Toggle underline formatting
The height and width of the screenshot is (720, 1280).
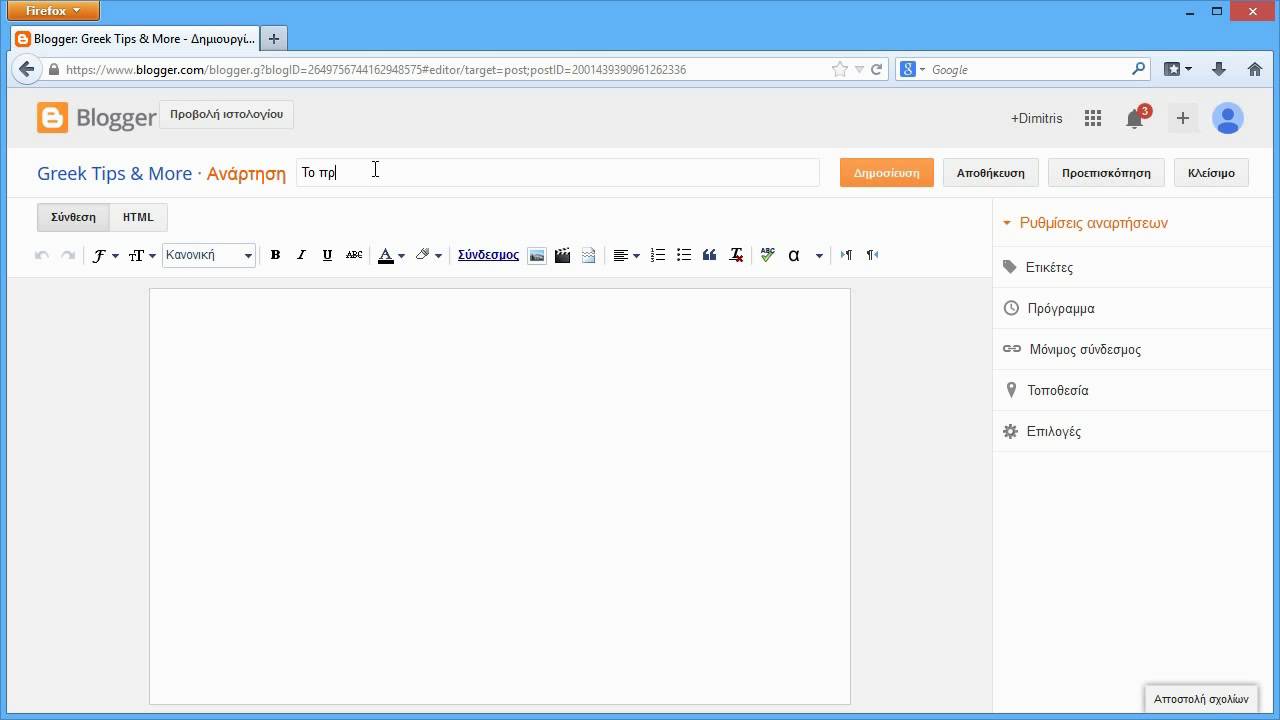tap(327, 255)
